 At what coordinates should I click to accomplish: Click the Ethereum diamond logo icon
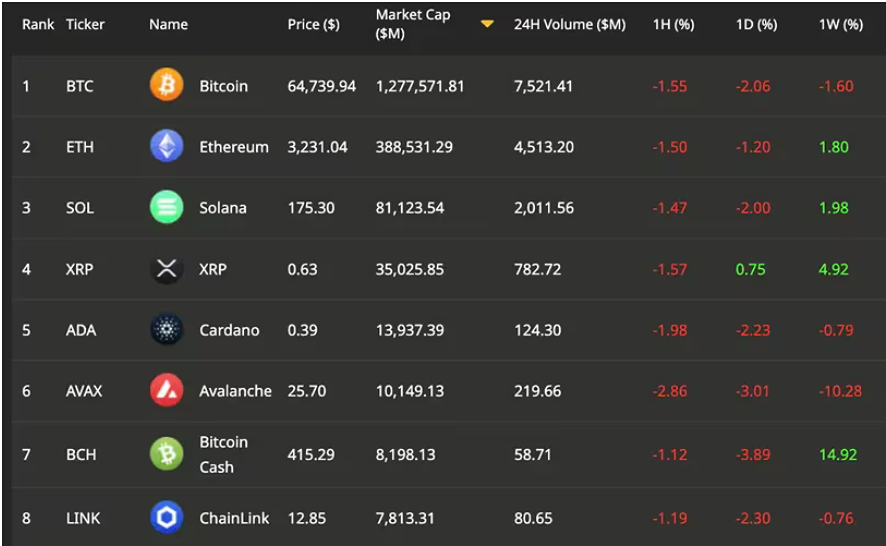pos(167,147)
